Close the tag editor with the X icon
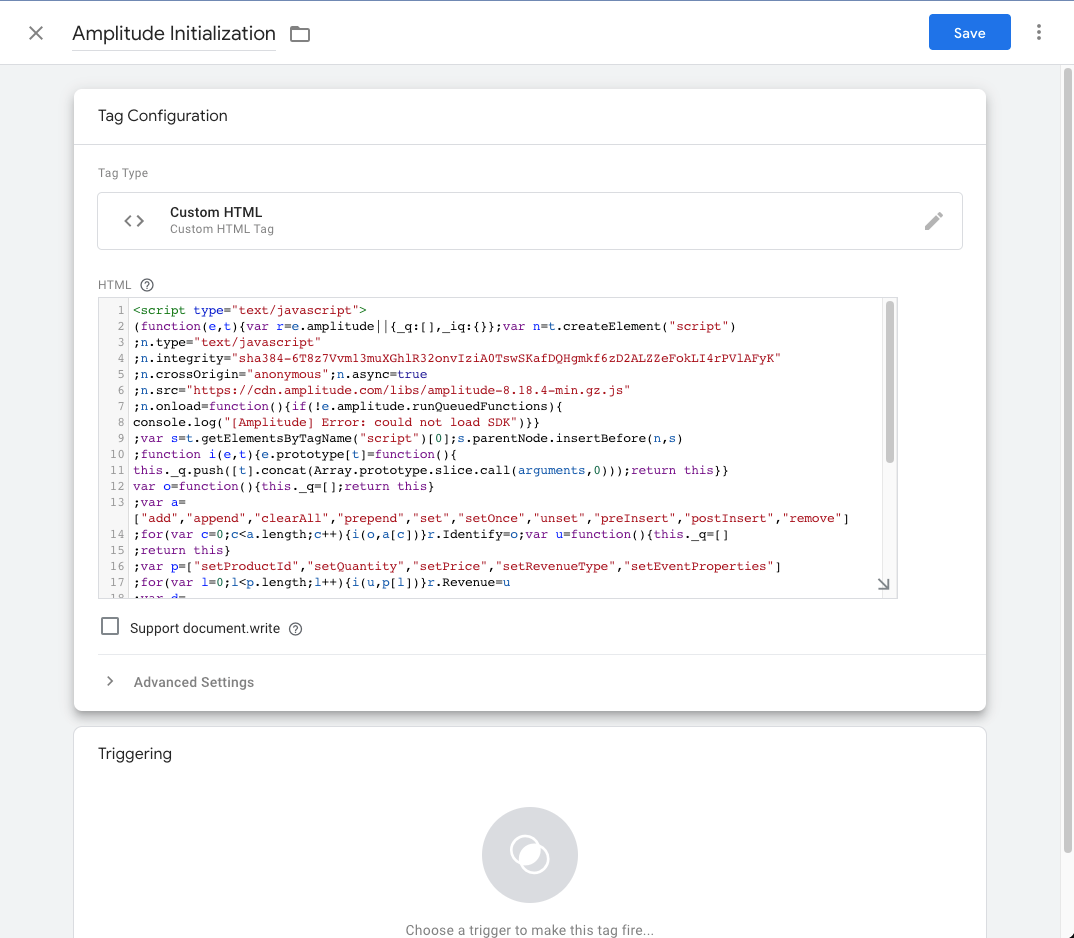 [x=36, y=33]
